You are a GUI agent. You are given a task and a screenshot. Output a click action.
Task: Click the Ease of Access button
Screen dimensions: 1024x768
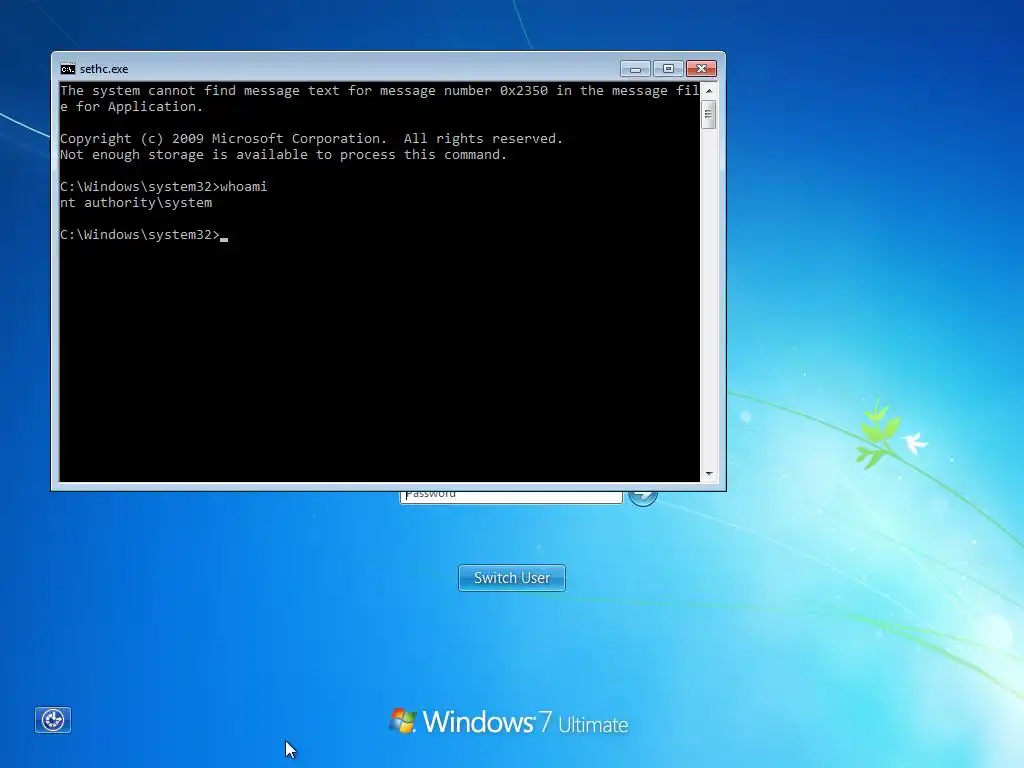point(53,720)
